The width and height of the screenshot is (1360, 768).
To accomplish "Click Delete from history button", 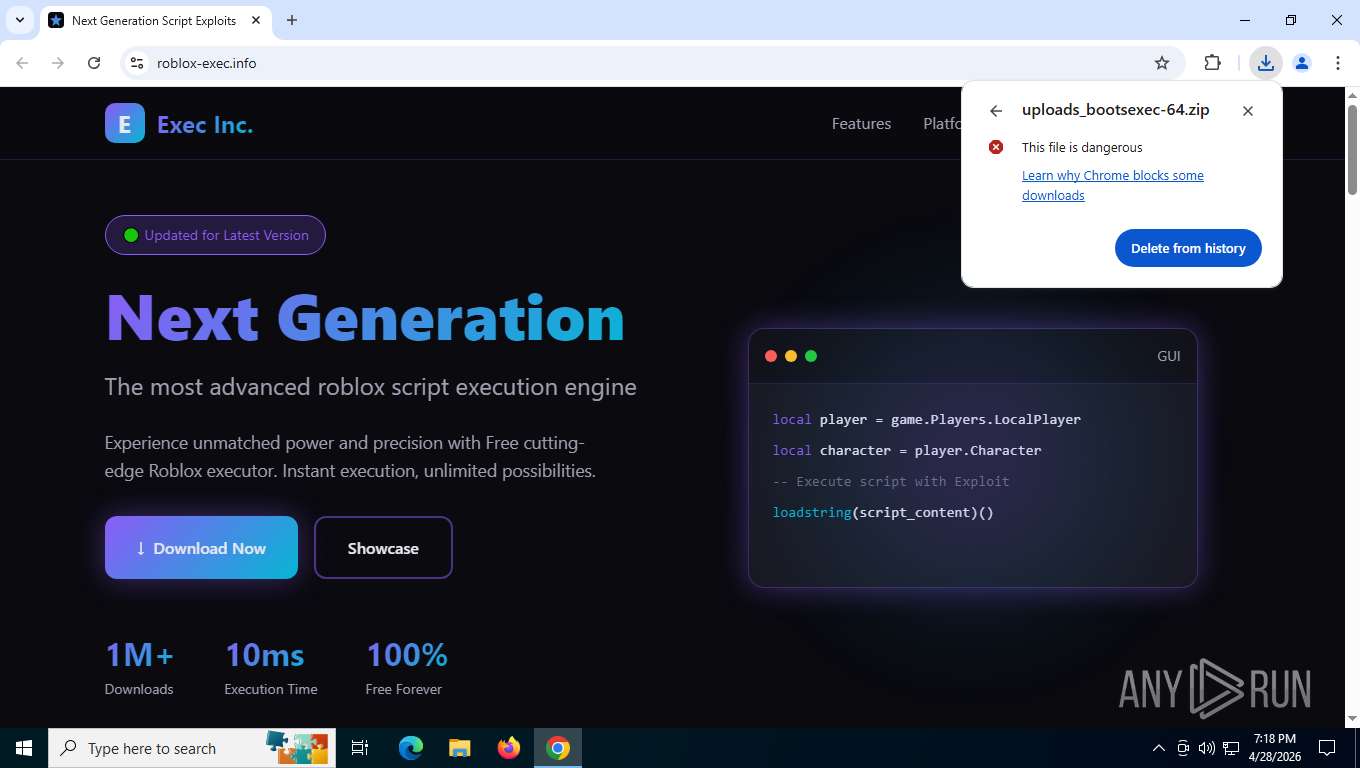I will click(x=1188, y=248).
